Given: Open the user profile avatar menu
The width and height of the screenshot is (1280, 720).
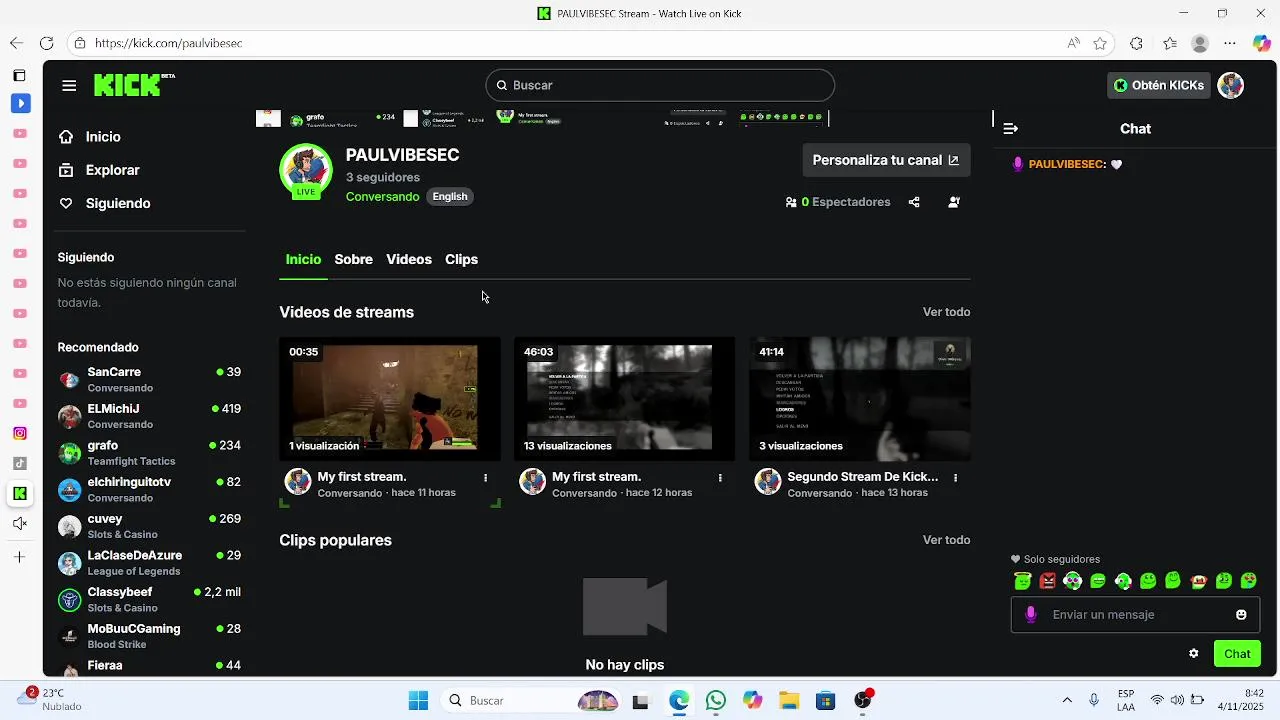Looking at the screenshot, I should pyautogui.click(x=1231, y=85).
